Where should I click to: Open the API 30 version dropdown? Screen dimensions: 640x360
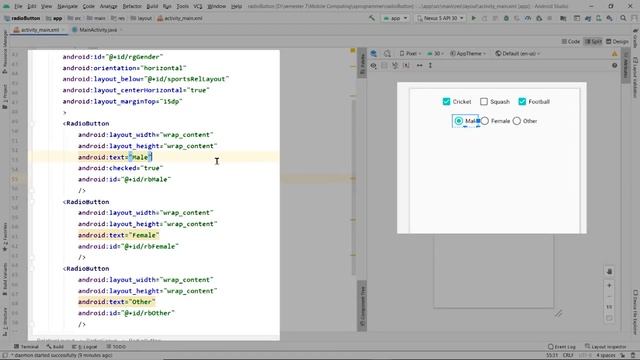(x=435, y=53)
